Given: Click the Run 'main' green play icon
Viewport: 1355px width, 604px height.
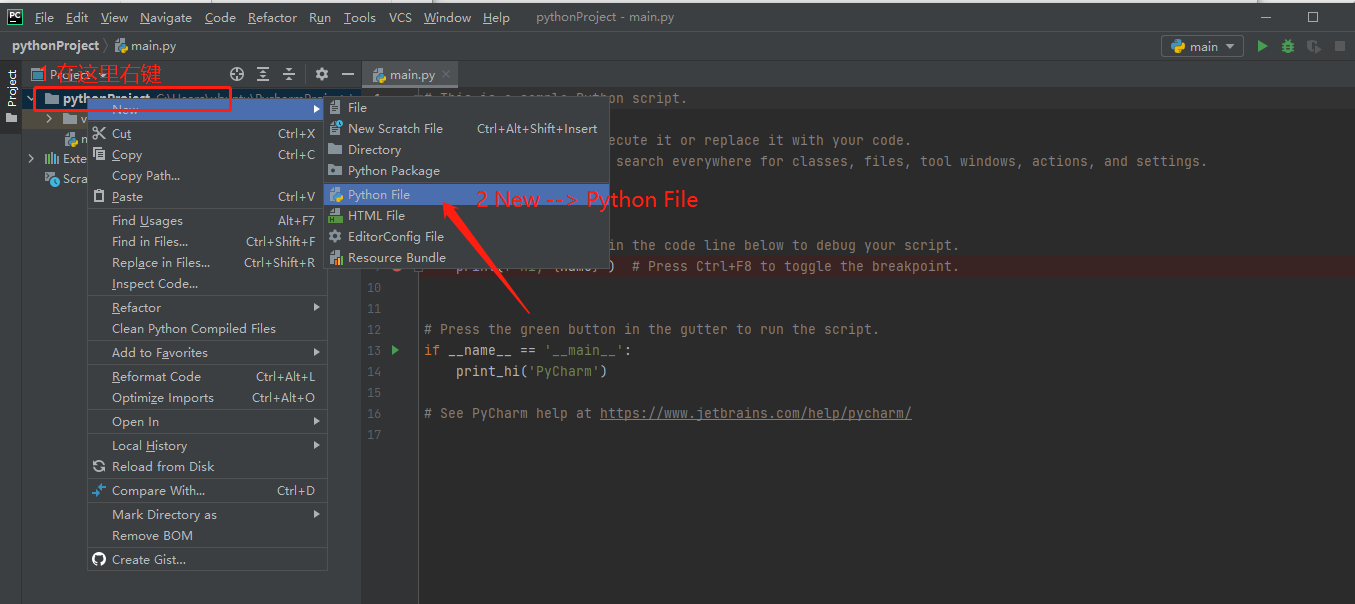Looking at the screenshot, I should [1262, 46].
